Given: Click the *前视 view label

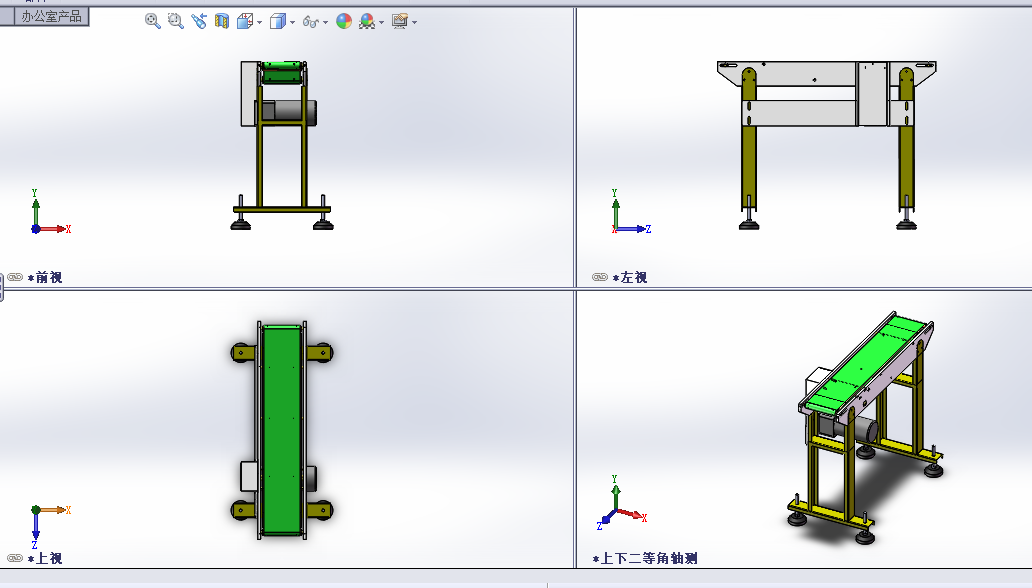Looking at the screenshot, I should [x=45, y=277].
